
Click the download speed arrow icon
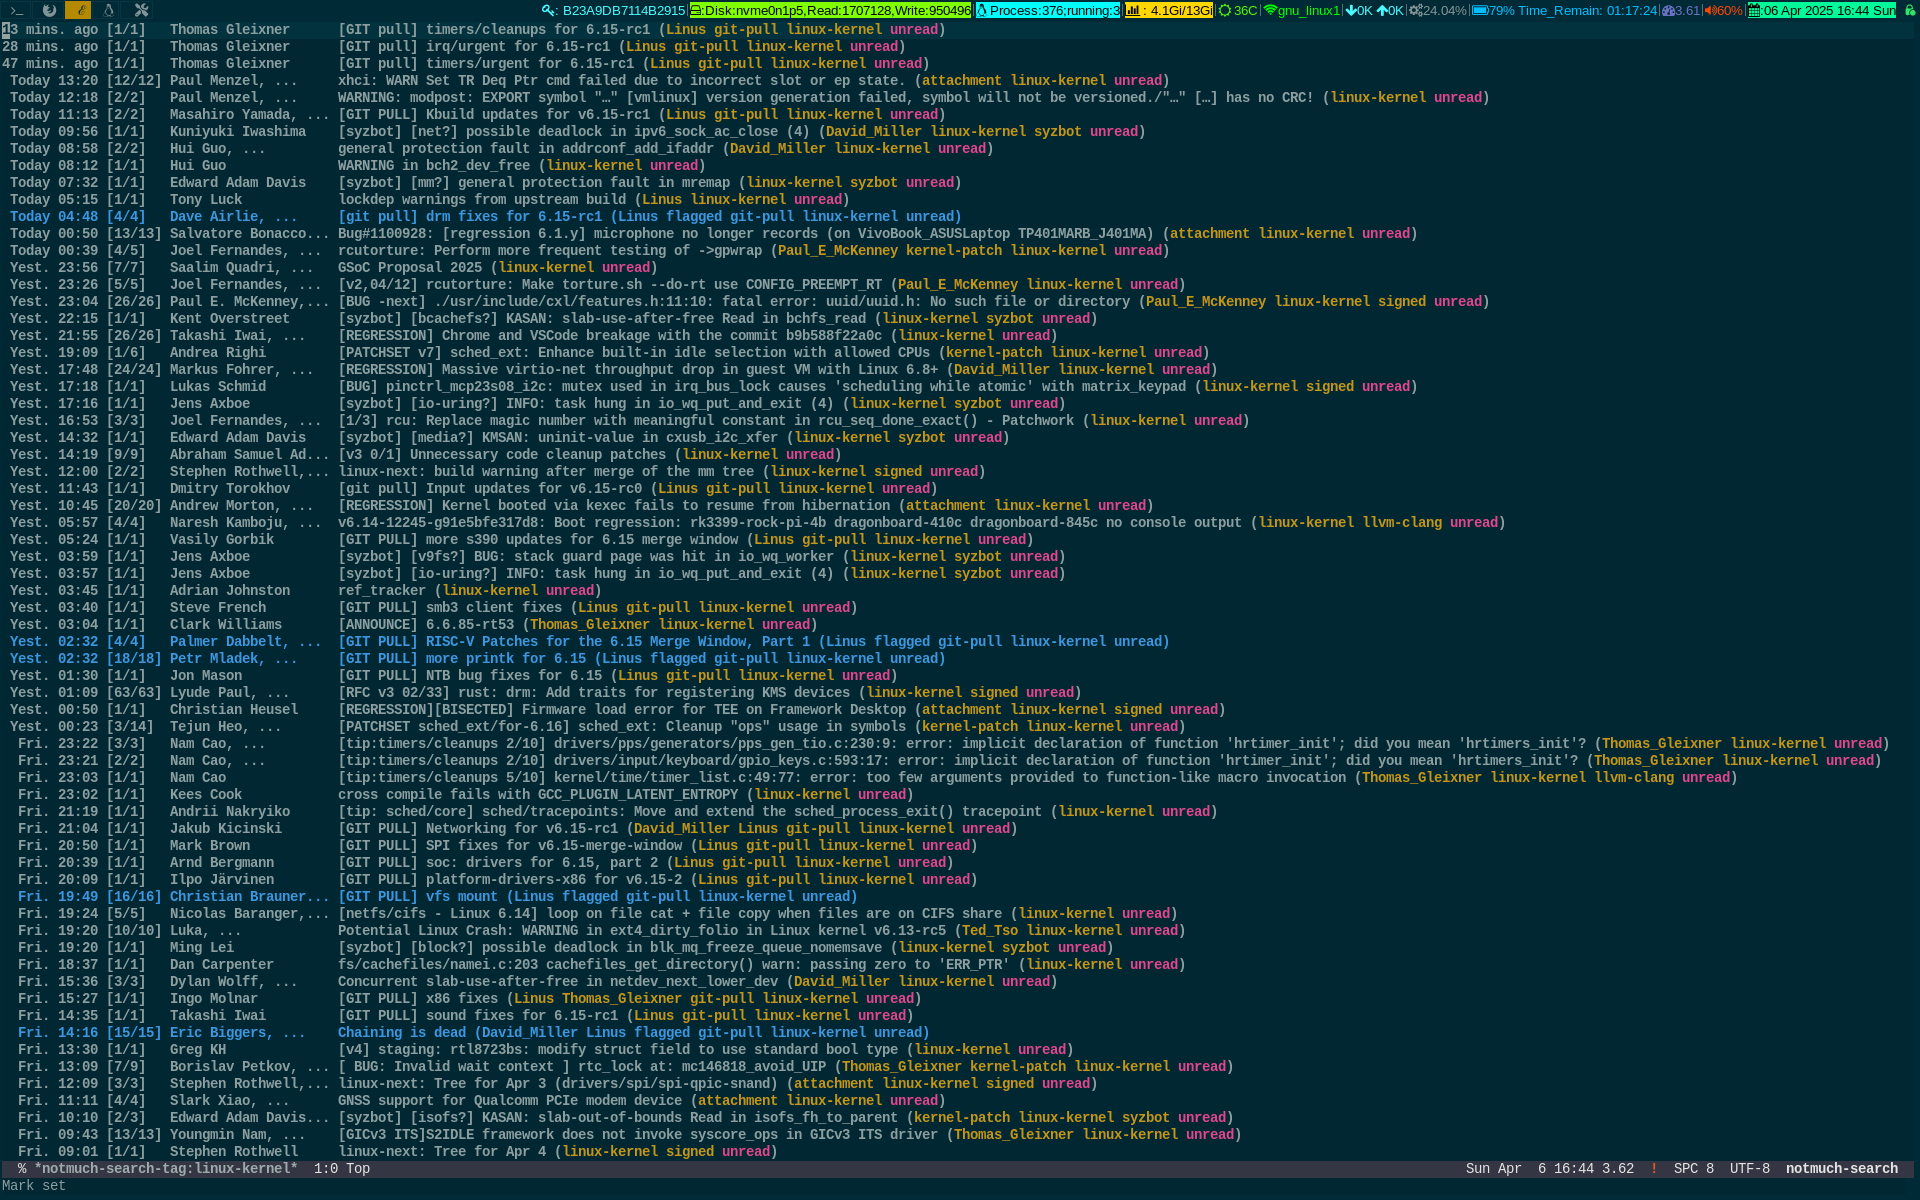coord(1351,10)
